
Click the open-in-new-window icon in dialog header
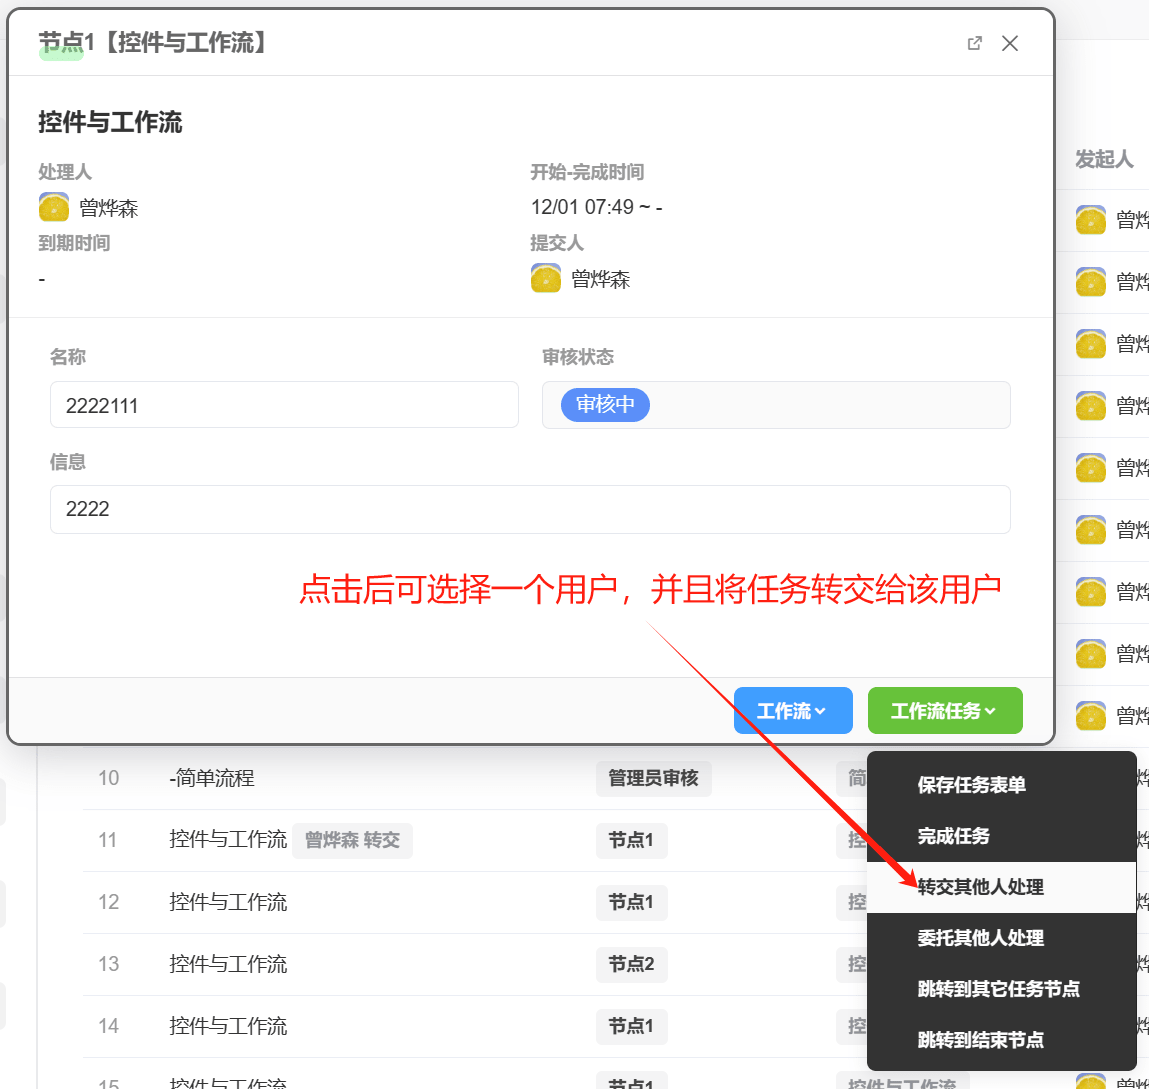pos(975,43)
